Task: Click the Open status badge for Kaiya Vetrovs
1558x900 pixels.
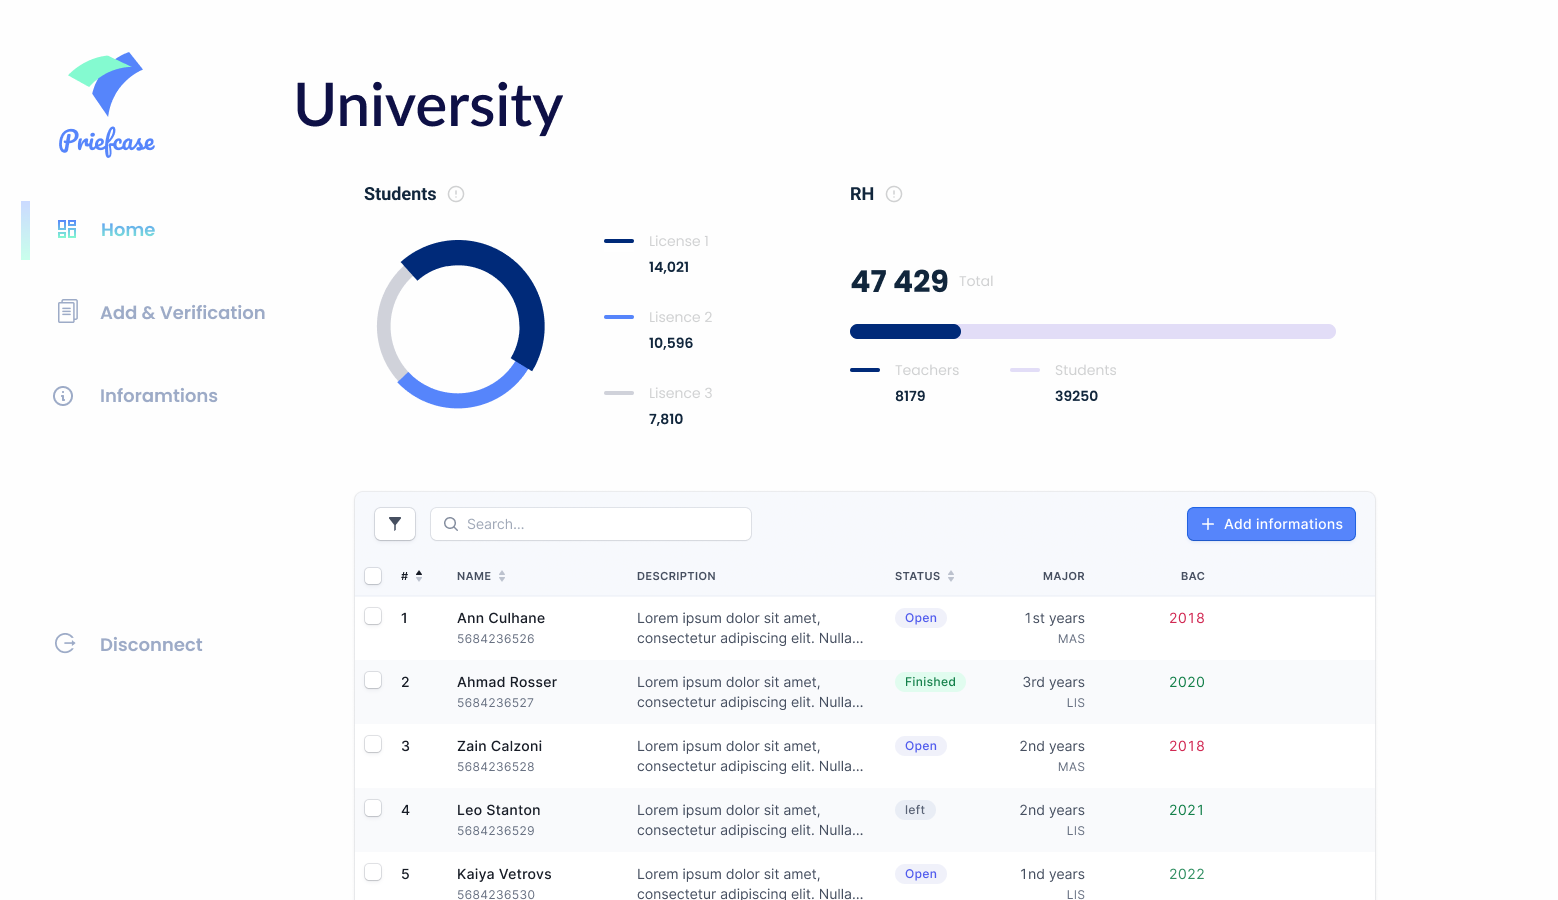Action: click(x=921, y=874)
